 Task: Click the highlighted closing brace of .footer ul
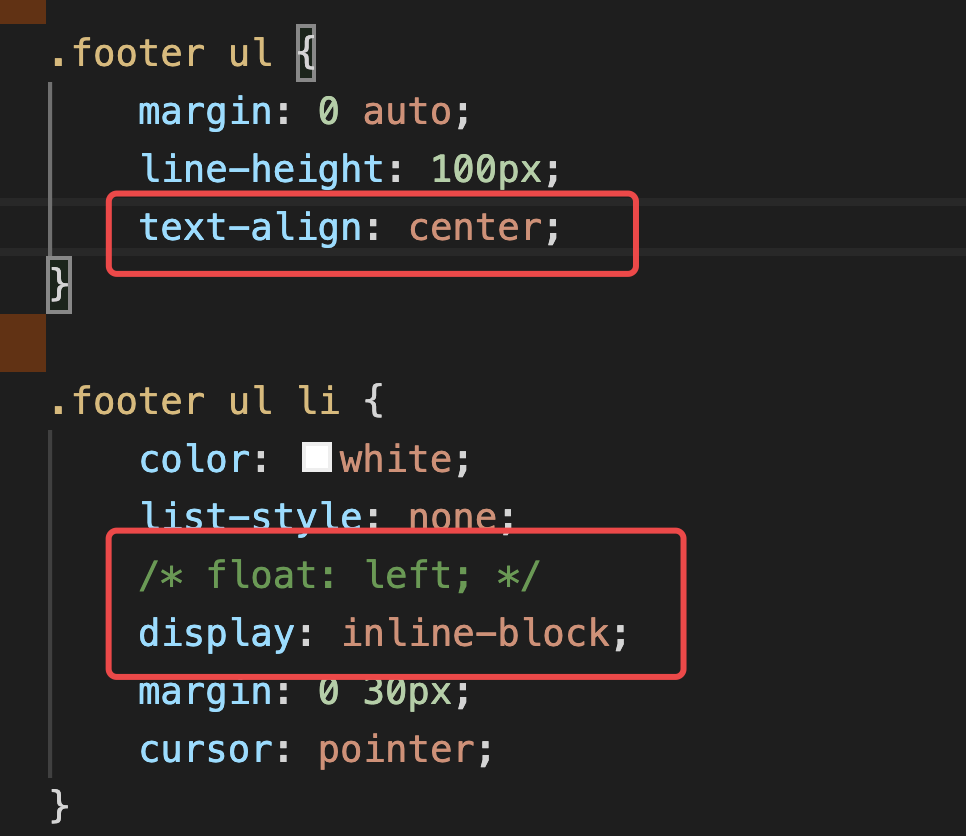[x=59, y=285]
